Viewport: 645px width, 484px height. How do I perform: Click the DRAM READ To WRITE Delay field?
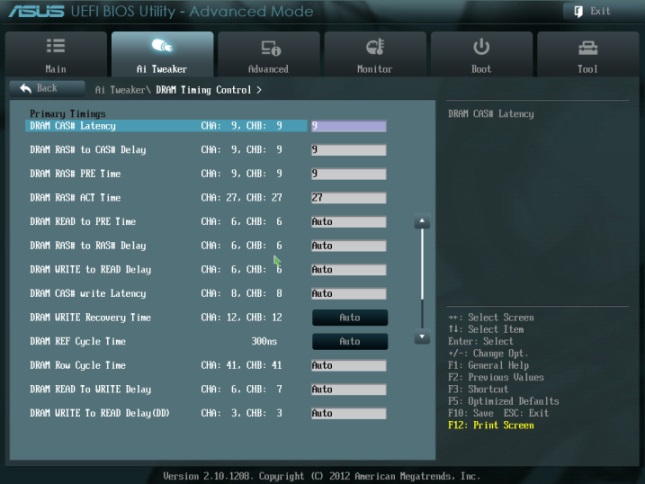[x=348, y=389]
